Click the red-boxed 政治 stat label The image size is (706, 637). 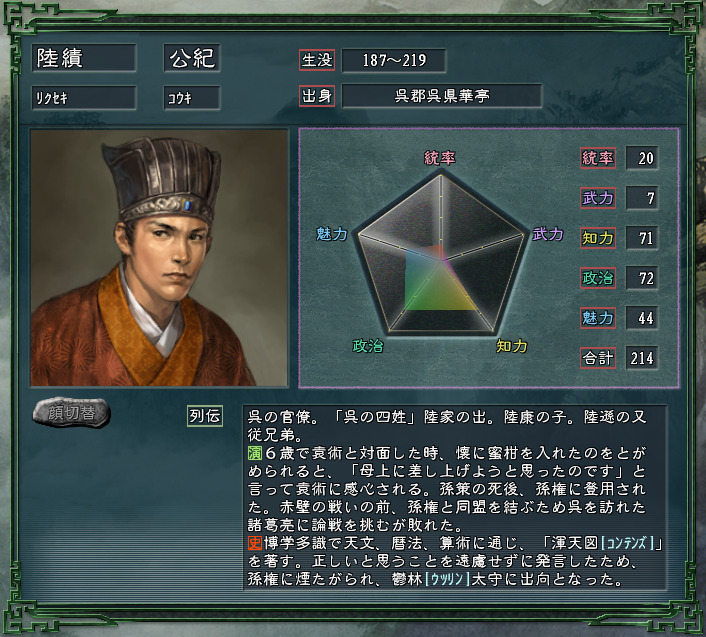(x=598, y=278)
